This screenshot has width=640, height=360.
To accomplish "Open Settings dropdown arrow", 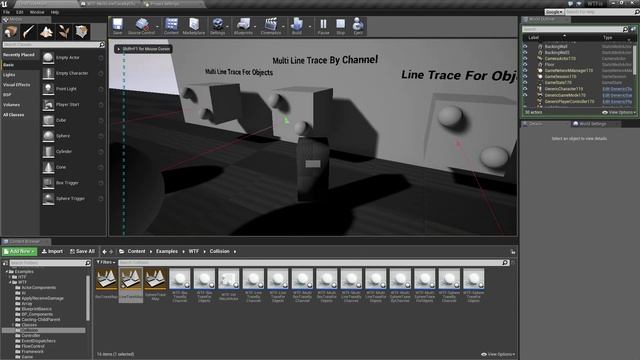I will (x=228, y=27).
